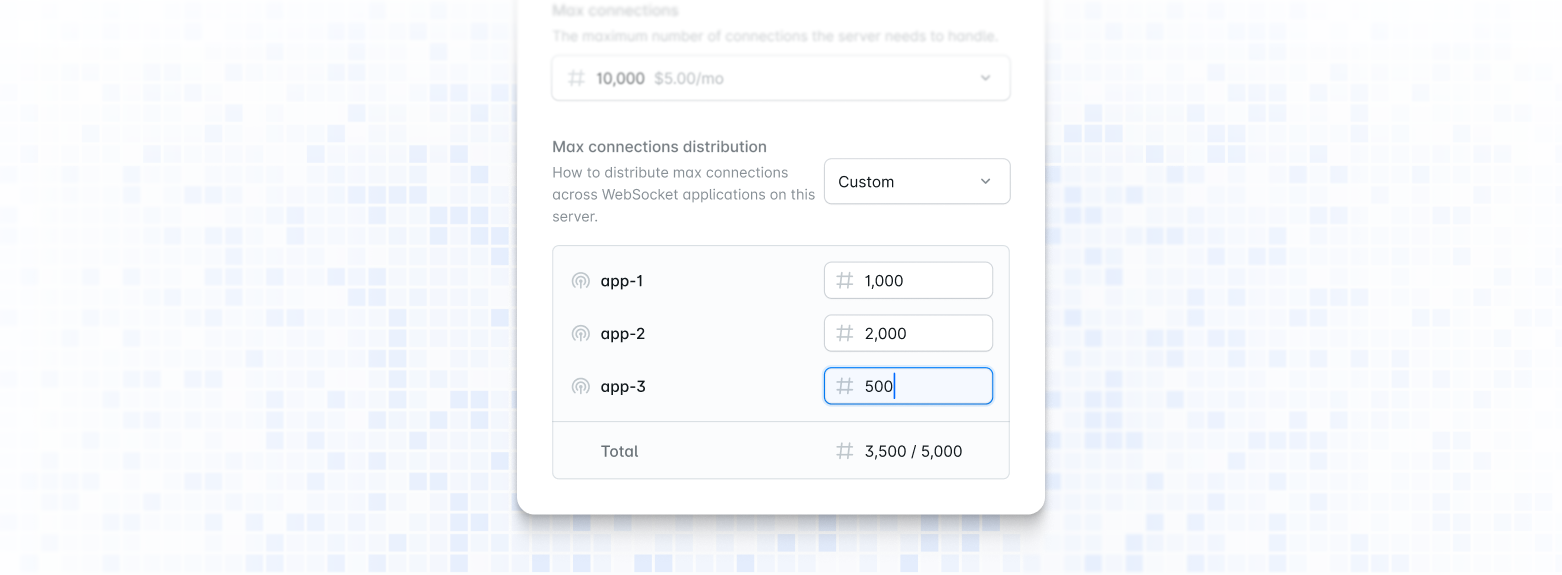This screenshot has width=1562, height=575.
Task: Expand the Max connections chevron arrow
Action: coord(985,78)
